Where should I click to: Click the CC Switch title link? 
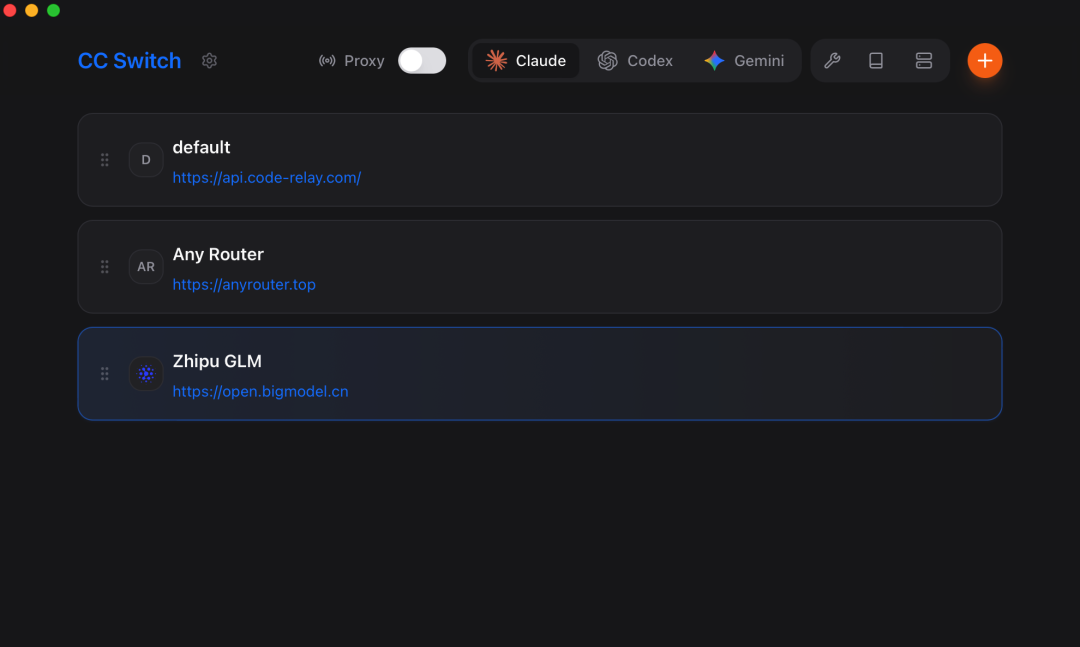pos(129,61)
